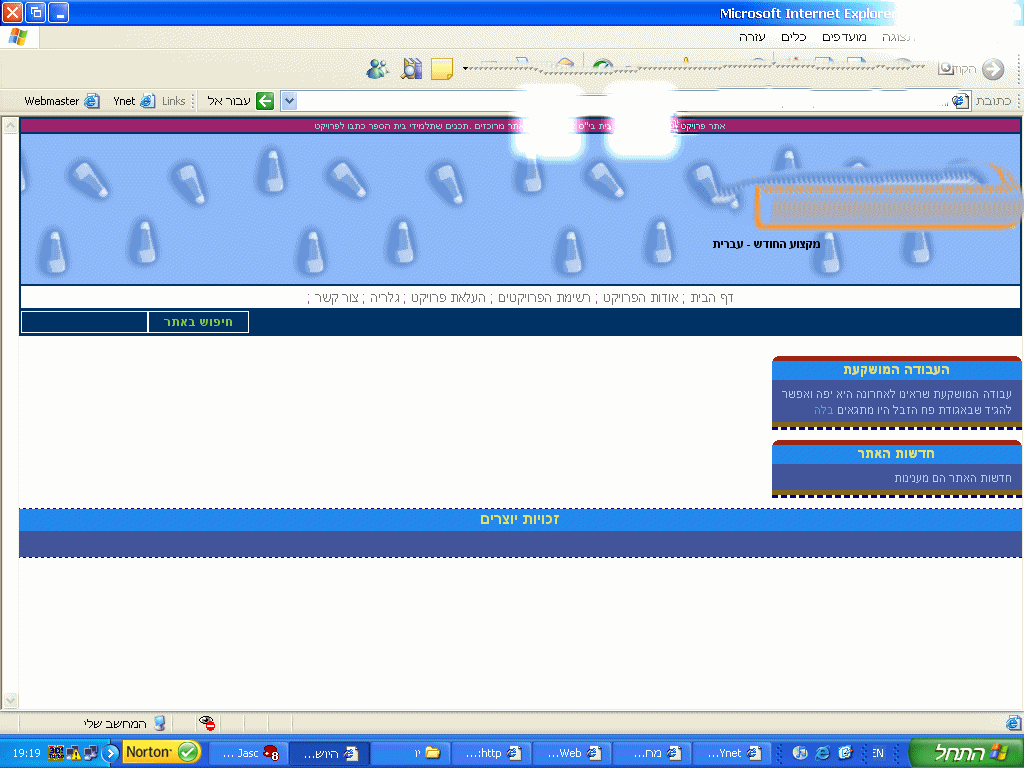1024x768 pixels.
Task: Open the מועדפים (Favorites) menu
Action: tap(843, 37)
